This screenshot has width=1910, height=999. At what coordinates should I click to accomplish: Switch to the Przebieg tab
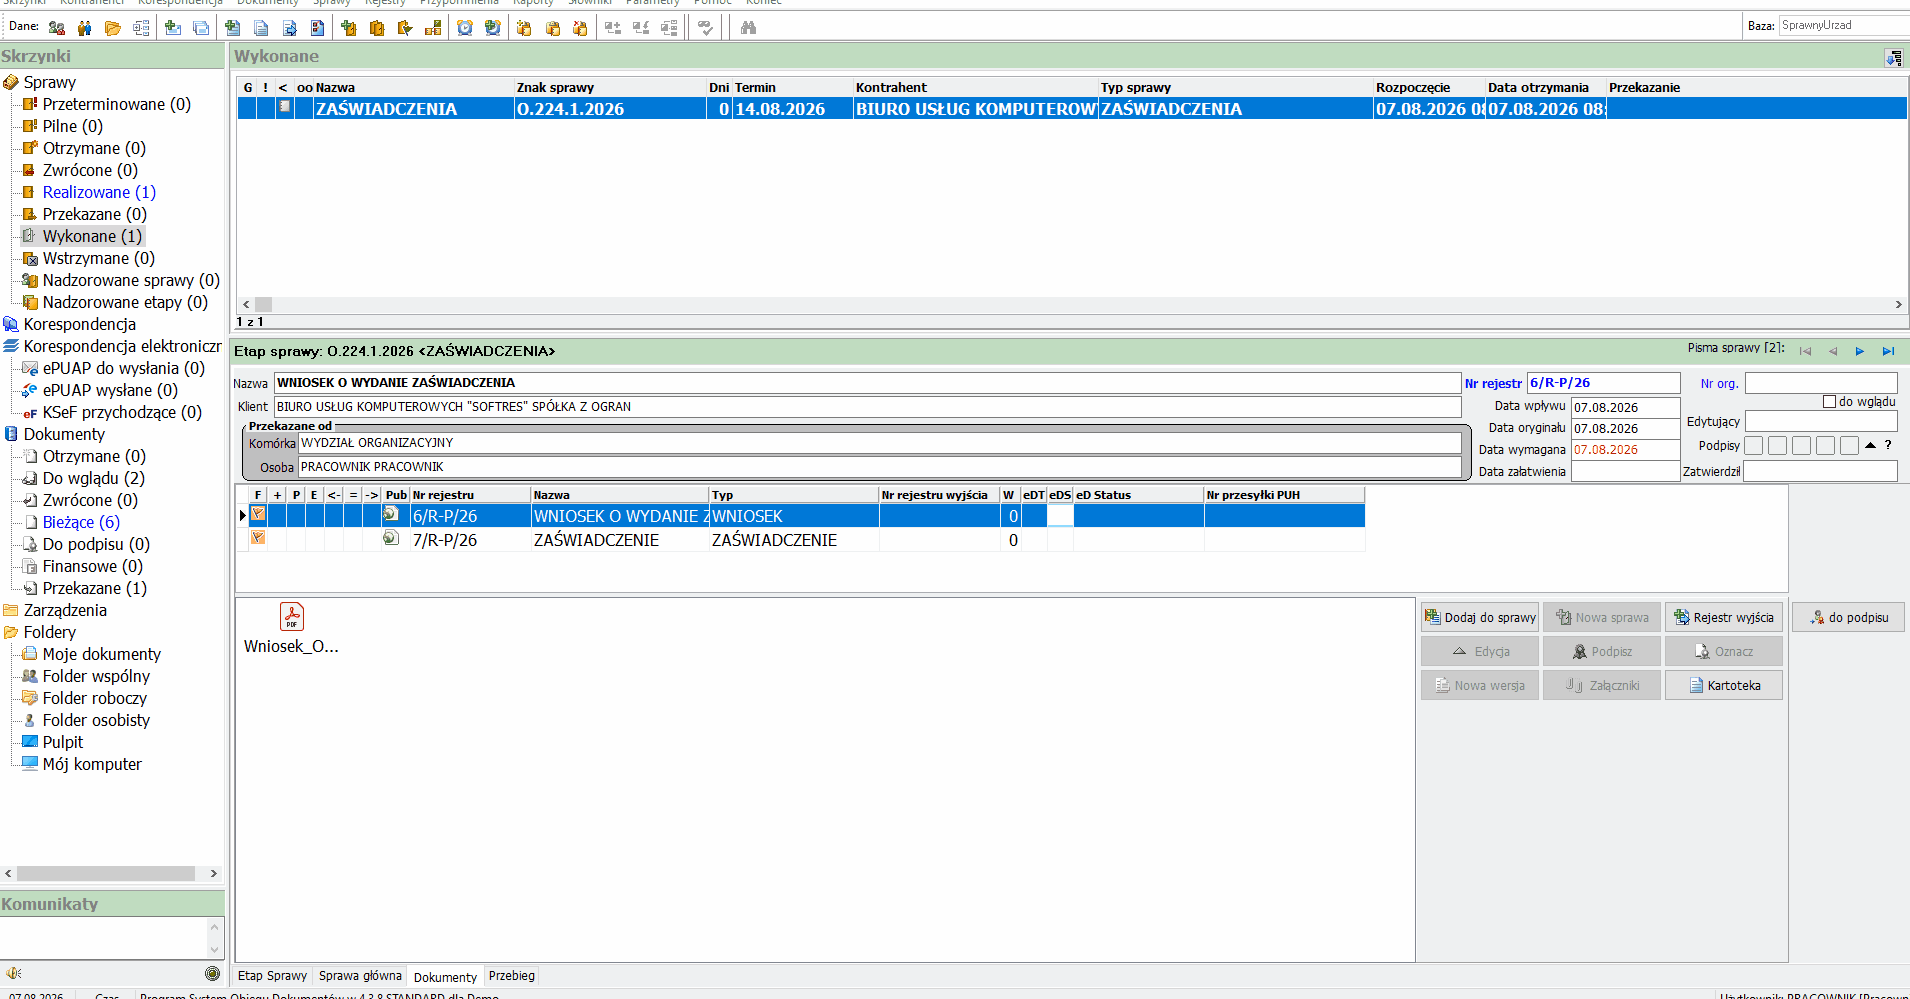[512, 976]
